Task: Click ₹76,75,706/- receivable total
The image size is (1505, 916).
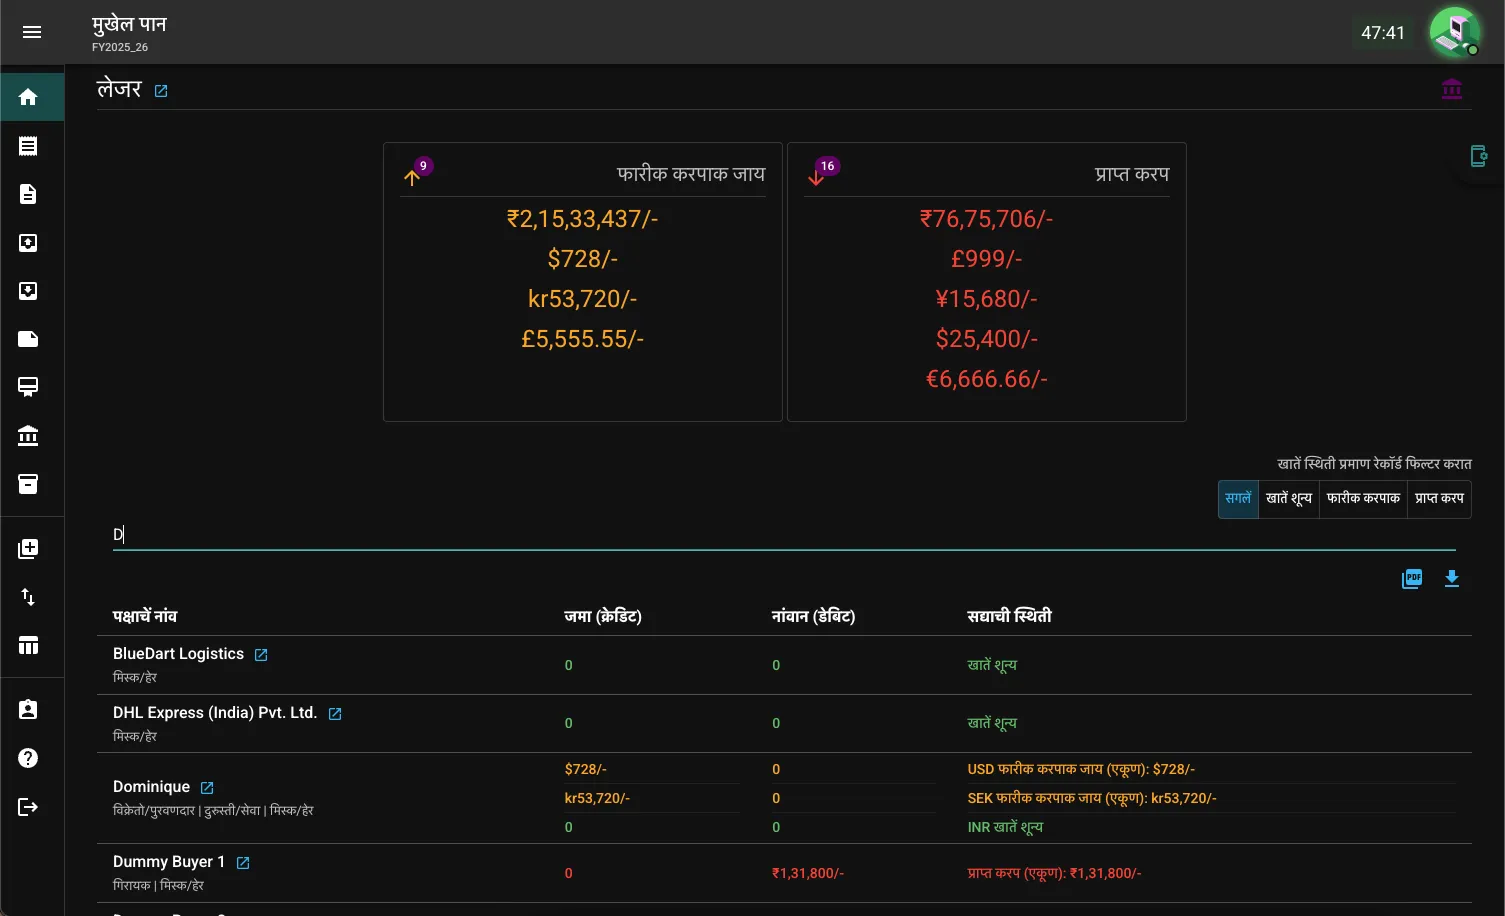Action: coord(987,219)
